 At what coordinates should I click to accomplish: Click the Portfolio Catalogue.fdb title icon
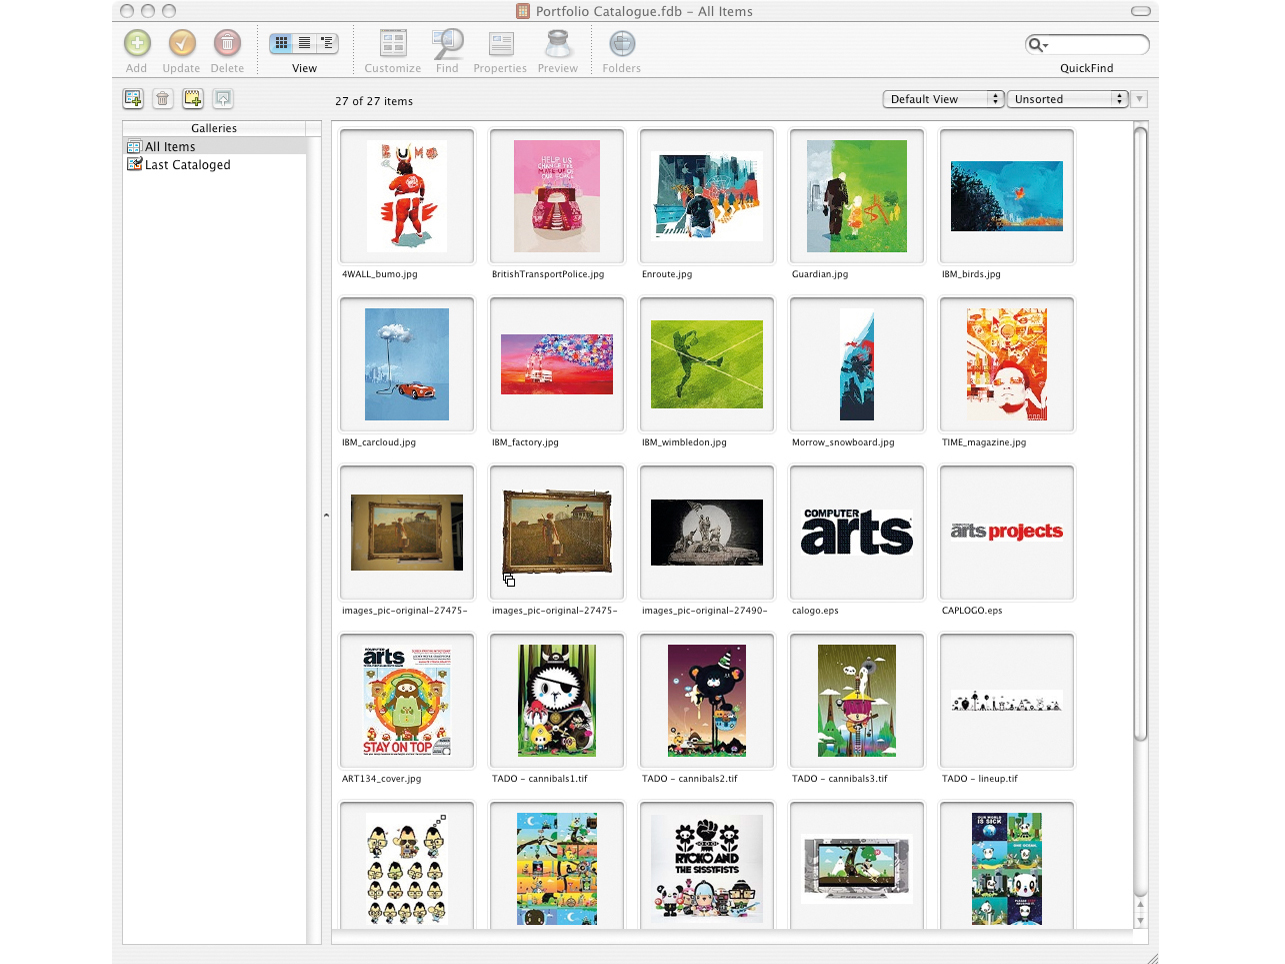(523, 11)
